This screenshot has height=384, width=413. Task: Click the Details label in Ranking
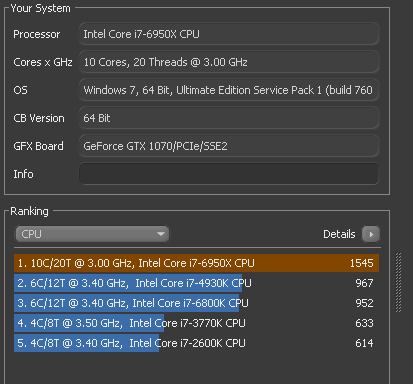(x=339, y=234)
